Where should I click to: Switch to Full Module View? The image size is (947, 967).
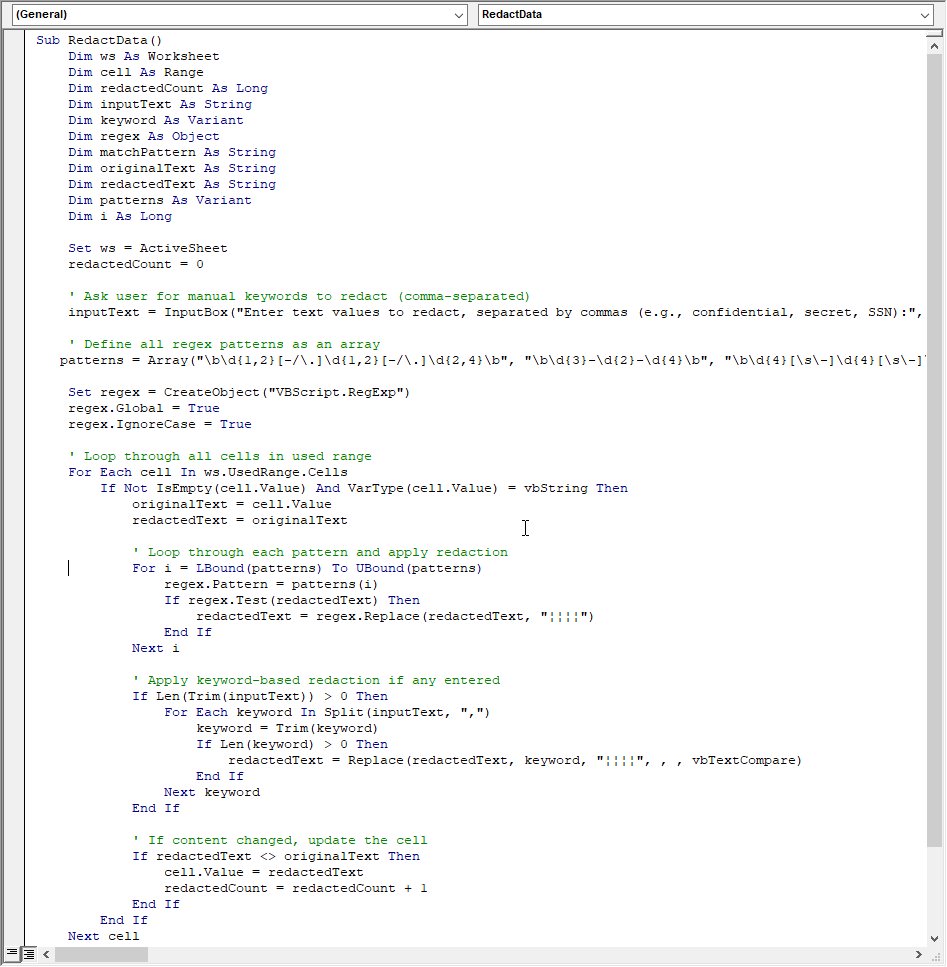click(x=28, y=954)
